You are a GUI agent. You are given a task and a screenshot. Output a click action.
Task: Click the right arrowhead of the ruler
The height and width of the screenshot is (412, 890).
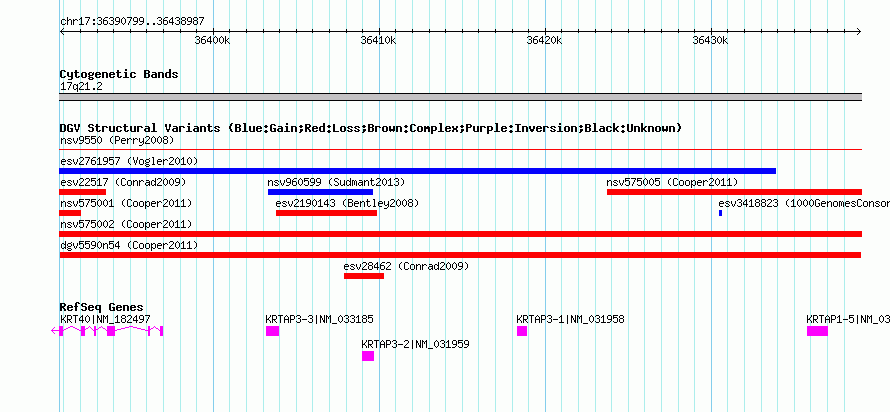(x=859, y=31)
